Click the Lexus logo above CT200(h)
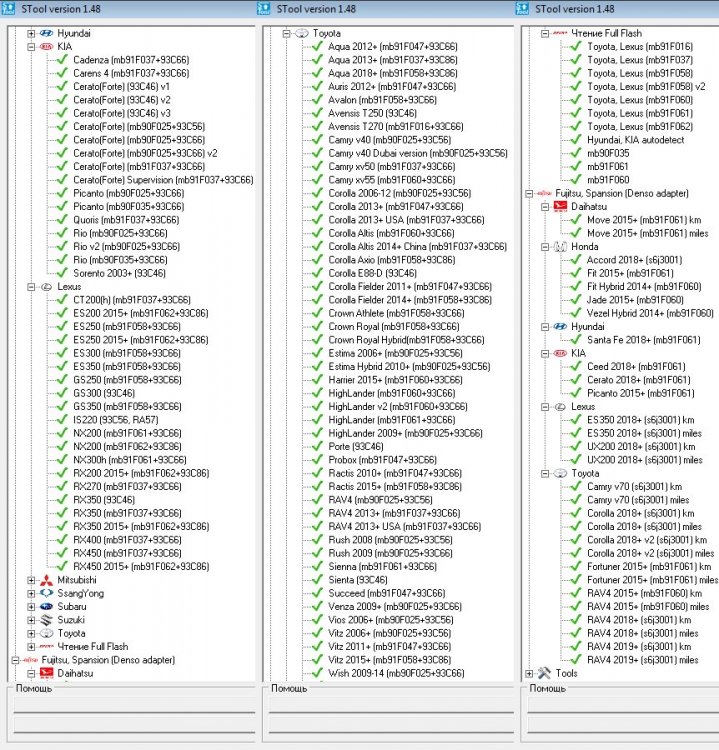The height and width of the screenshot is (750, 719). click(46, 287)
